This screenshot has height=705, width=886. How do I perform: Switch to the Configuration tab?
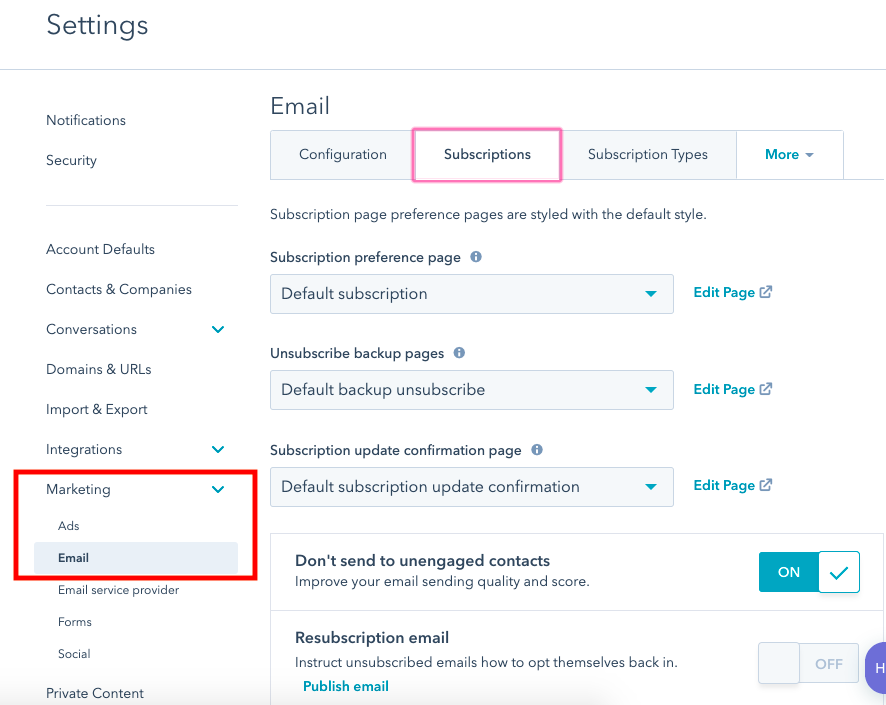pos(343,155)
